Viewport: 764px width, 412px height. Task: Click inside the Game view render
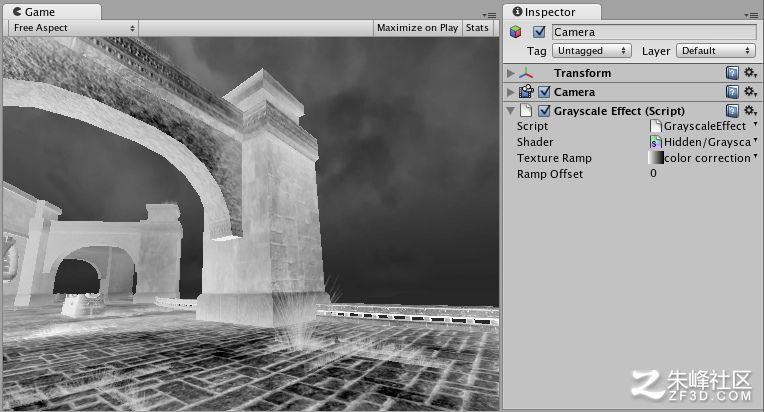(251, 224)
